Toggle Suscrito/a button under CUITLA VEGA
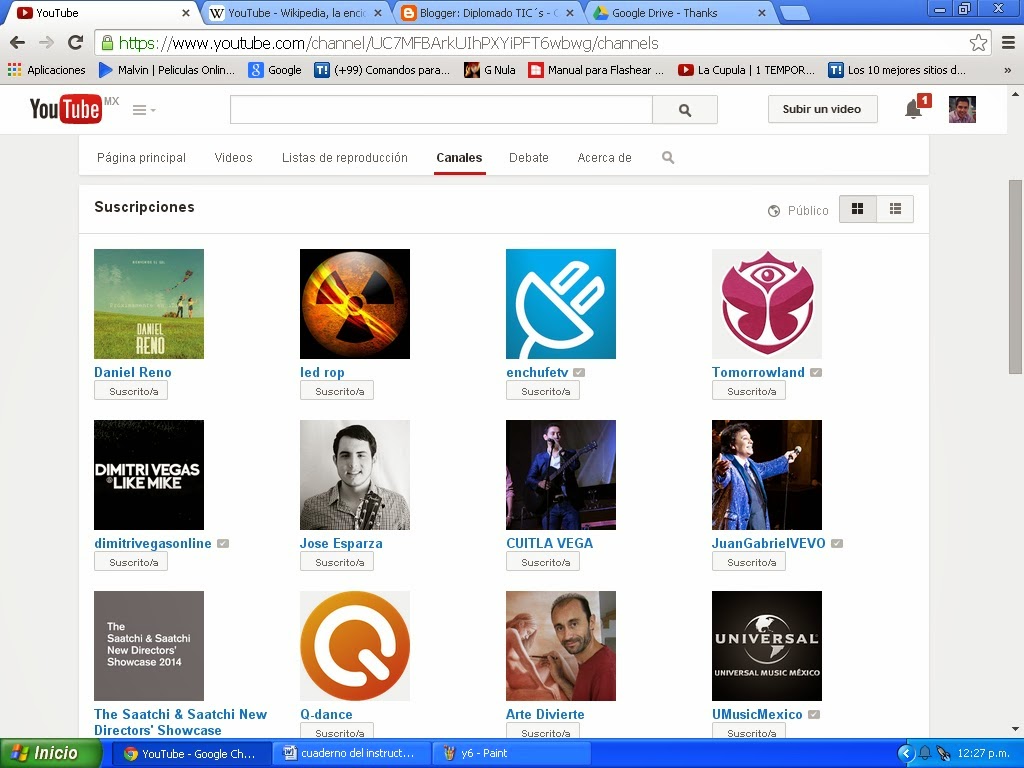The height and width of the screenshot is (768, 1024). tap(543, 562)
